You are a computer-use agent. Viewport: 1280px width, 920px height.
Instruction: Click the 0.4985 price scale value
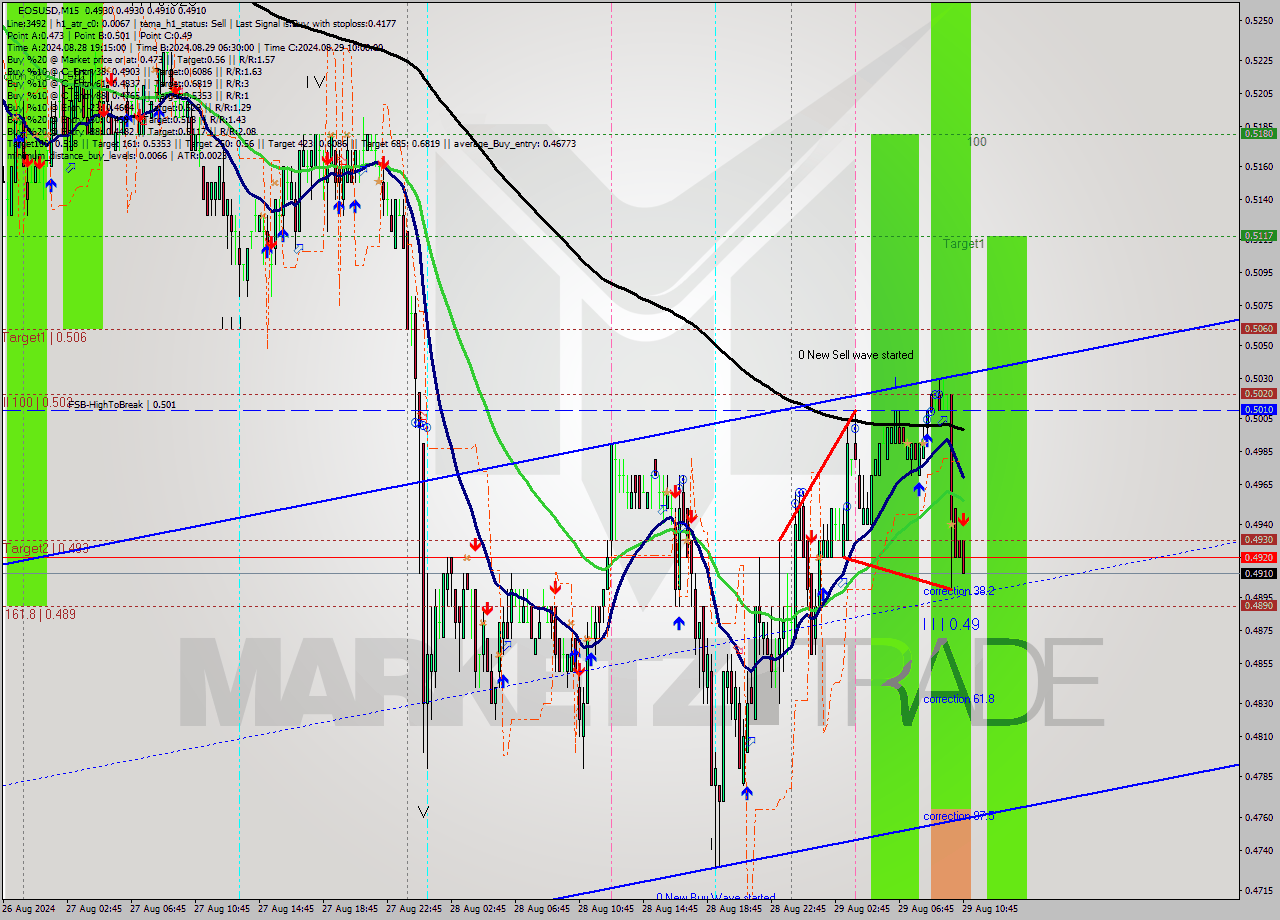1258,451
